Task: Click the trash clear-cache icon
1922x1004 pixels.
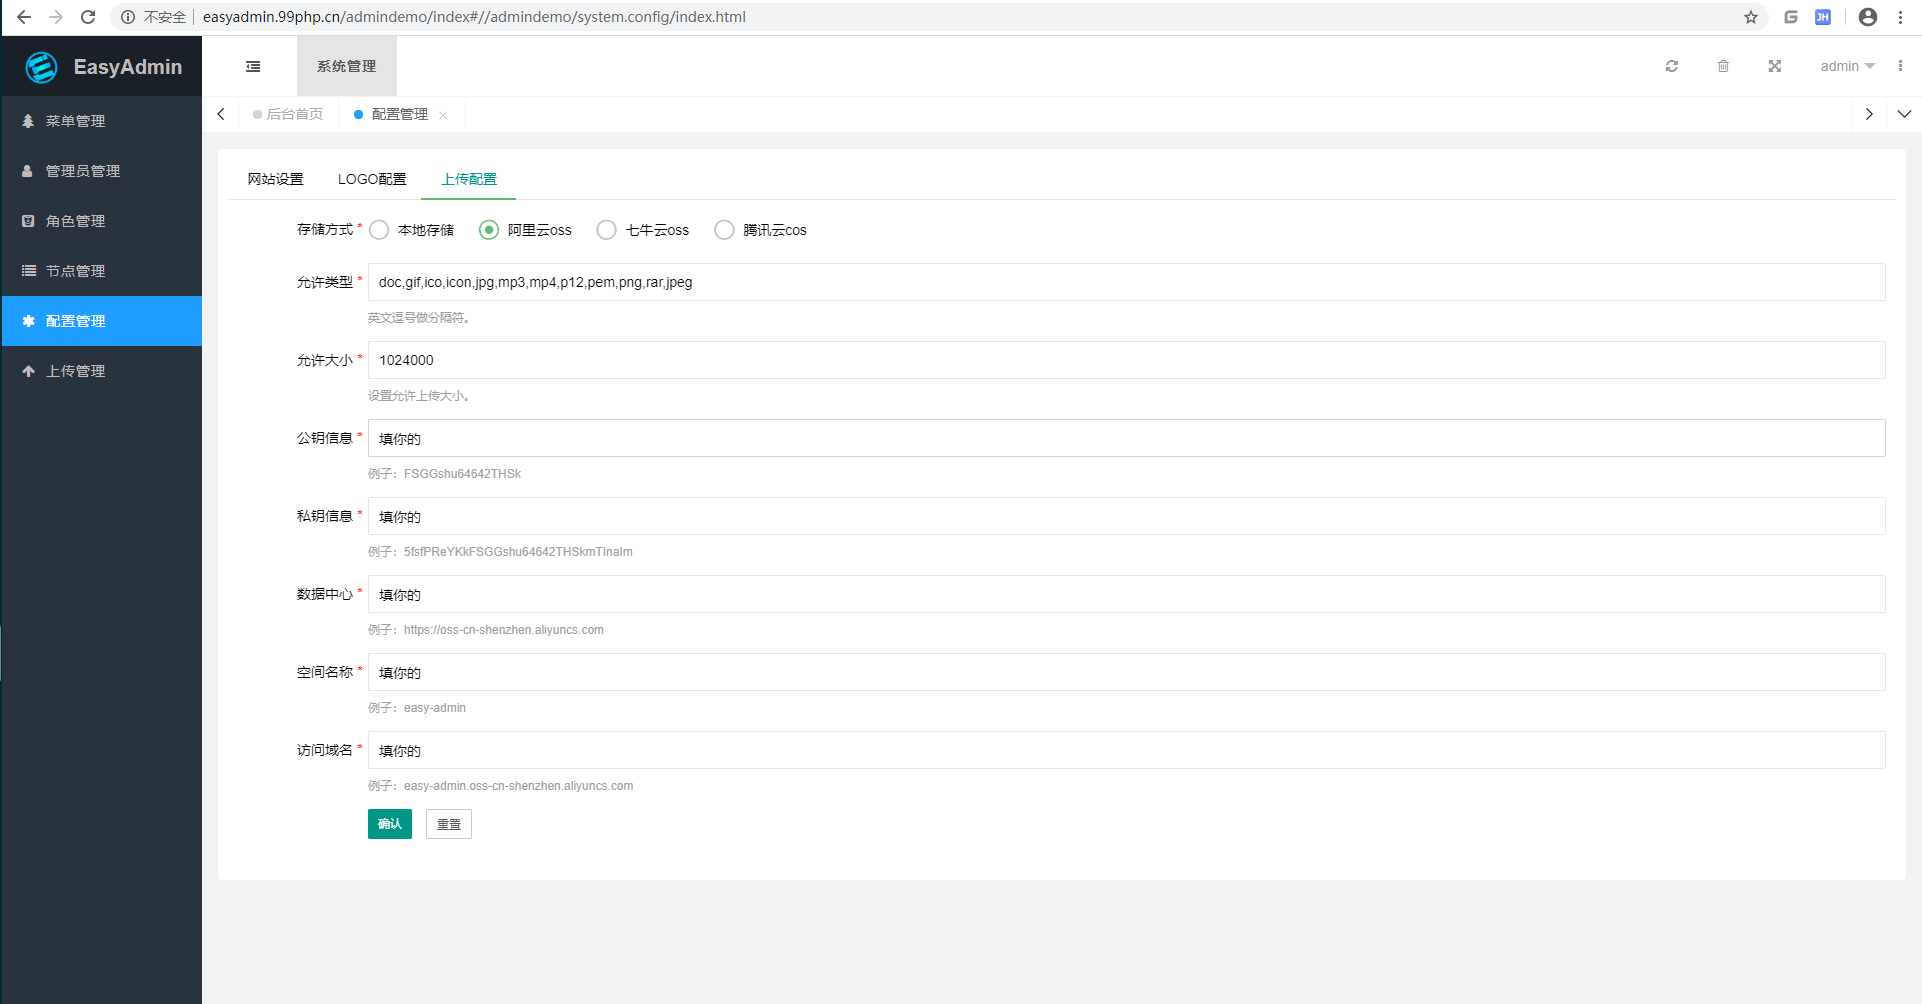Action: point(1723,66)
